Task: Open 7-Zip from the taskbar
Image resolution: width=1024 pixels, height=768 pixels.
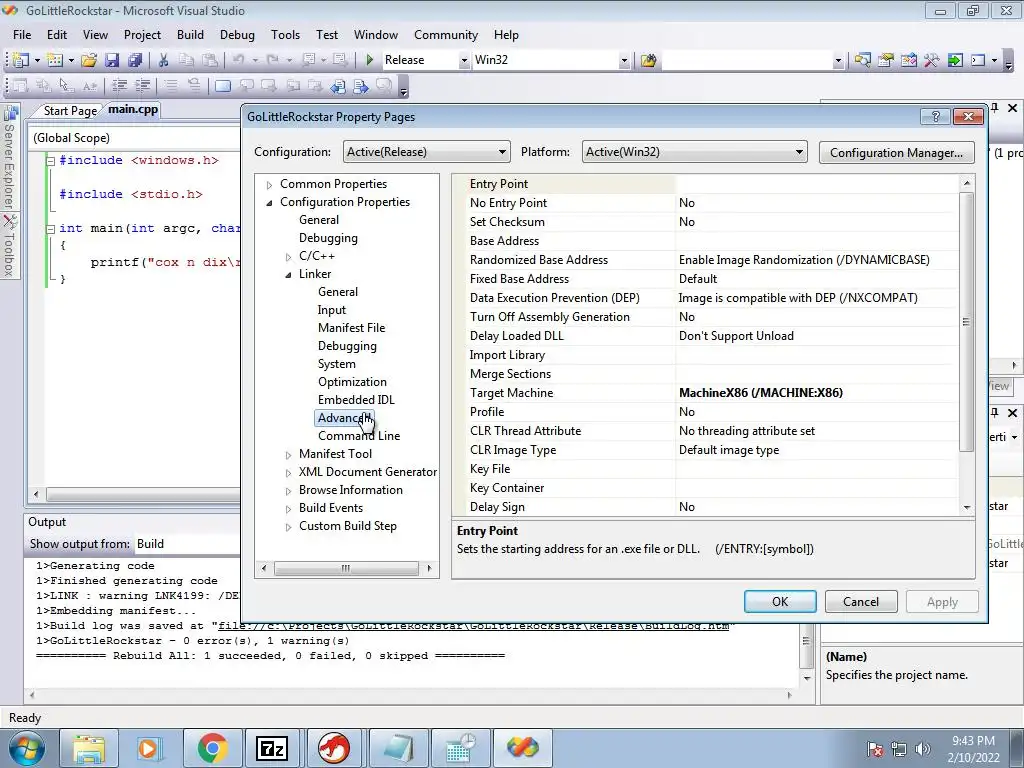Action: tap(272, 748)
